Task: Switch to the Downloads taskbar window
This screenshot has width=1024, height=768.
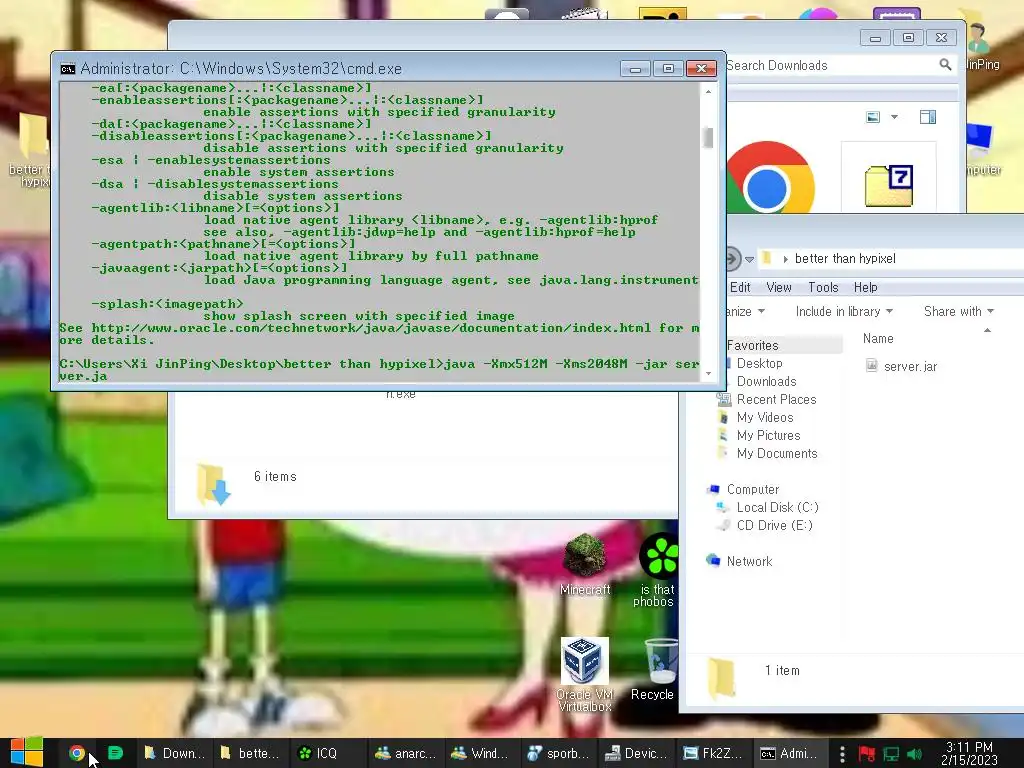Action: (x=174, y=753)
